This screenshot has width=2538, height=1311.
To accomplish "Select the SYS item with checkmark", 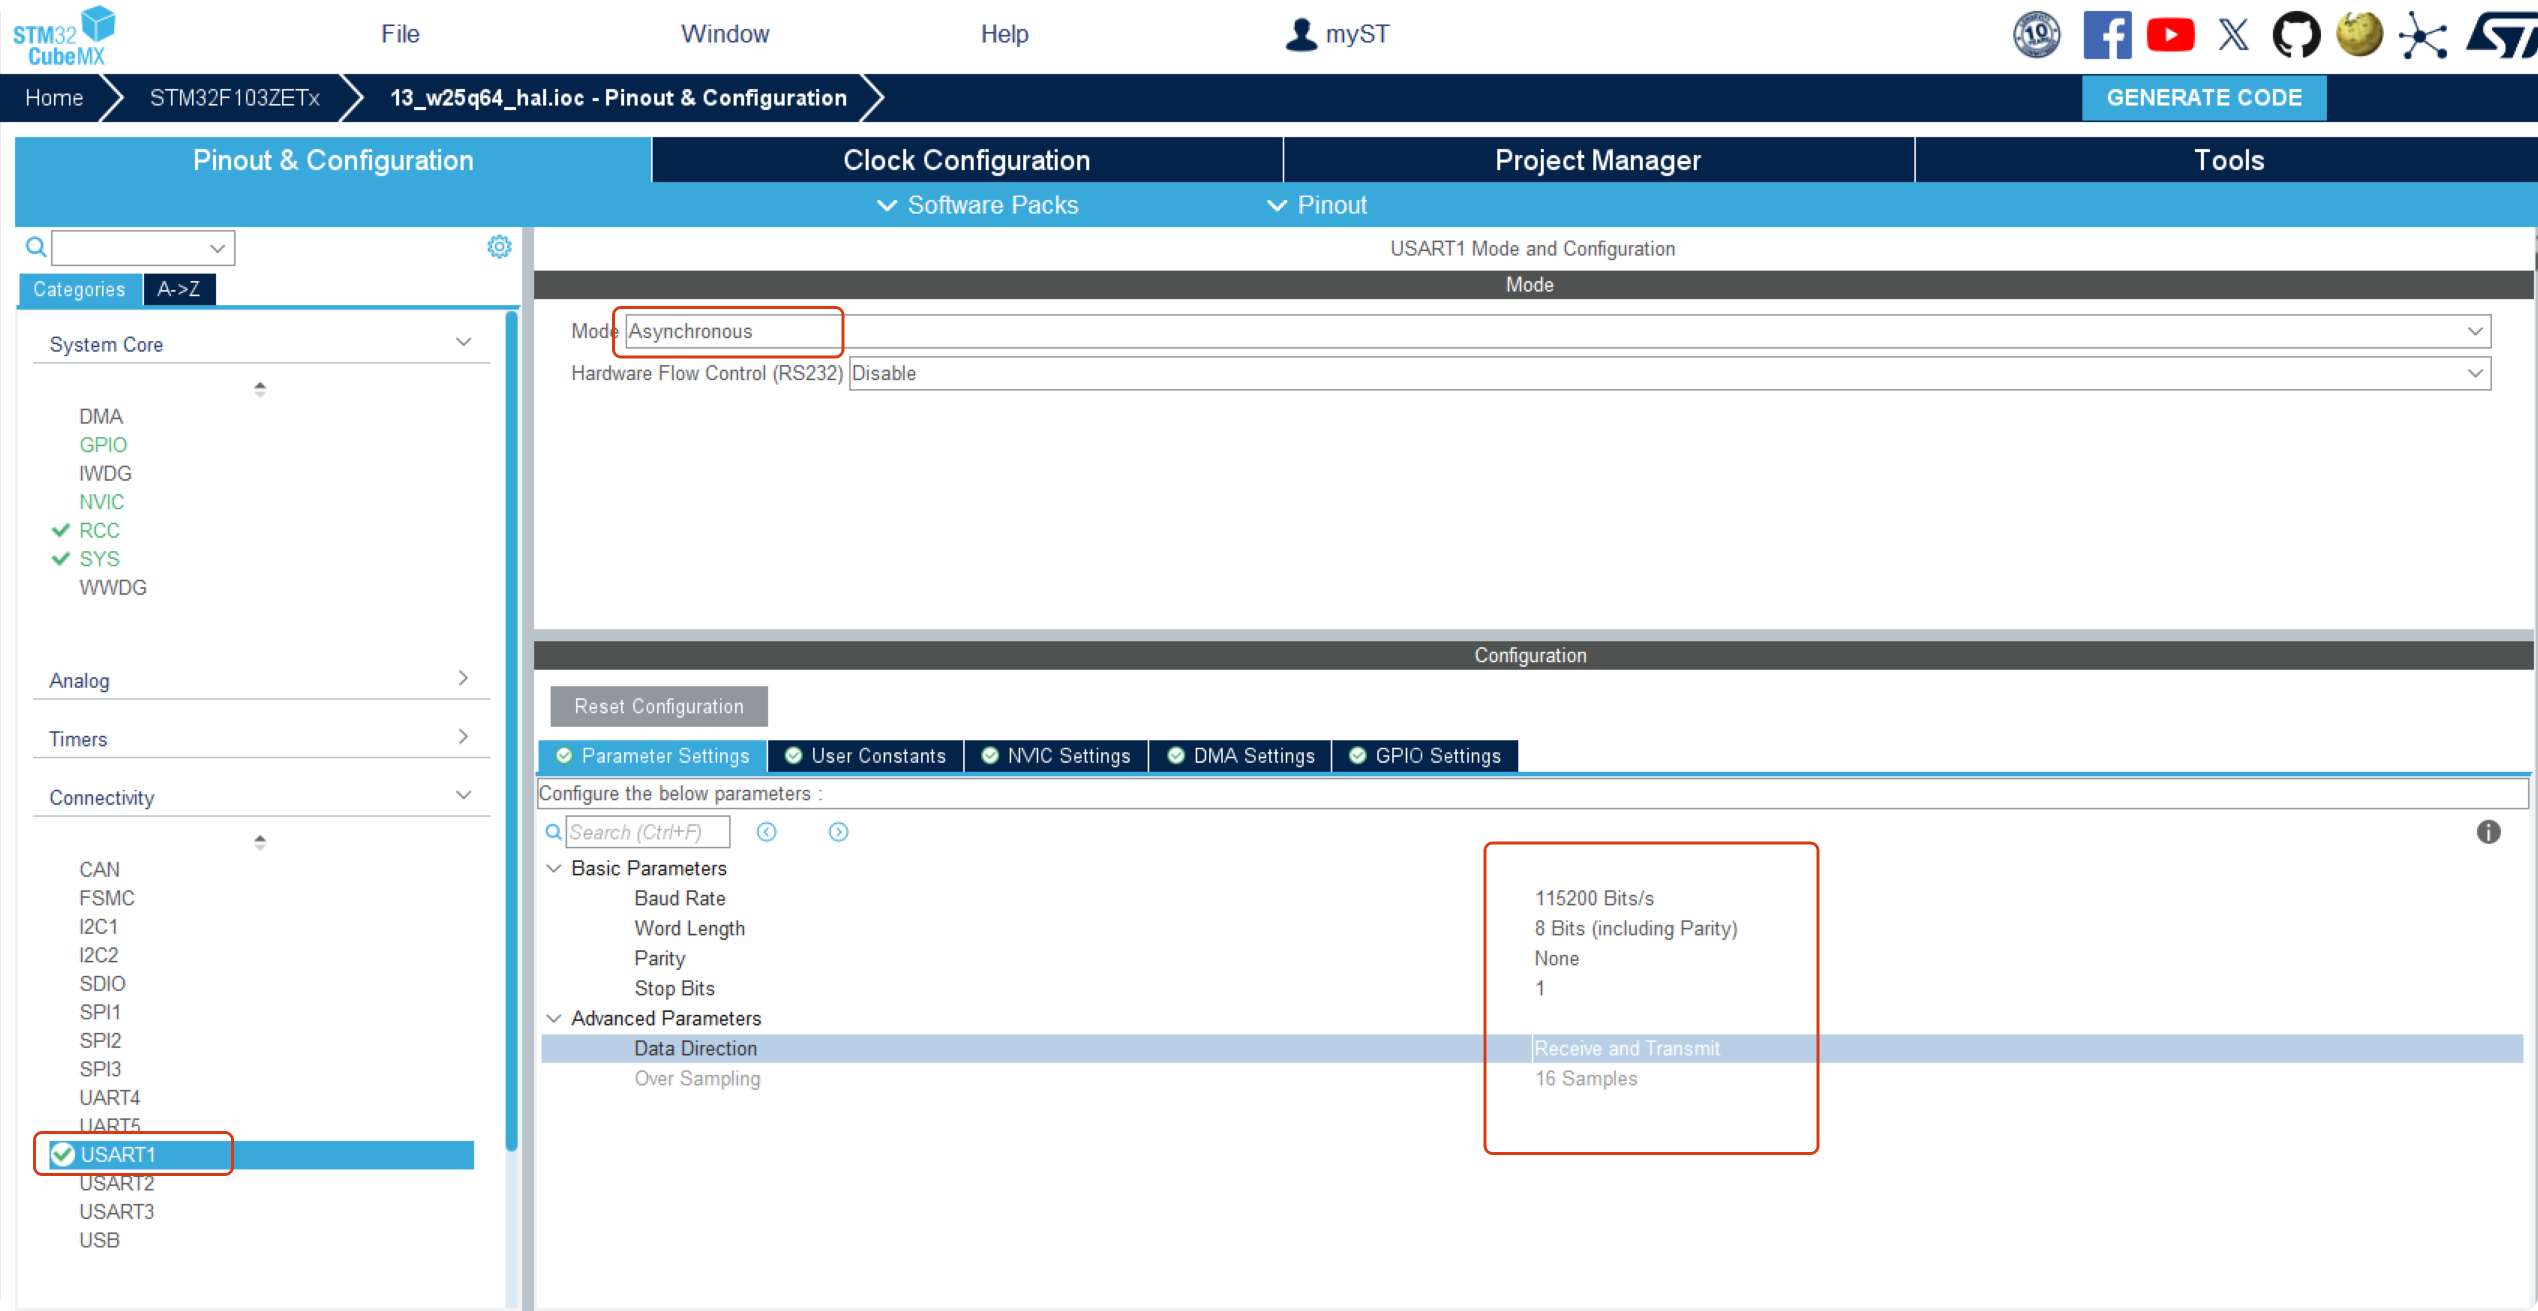I will pyautogui.click(x=99, y=559).
